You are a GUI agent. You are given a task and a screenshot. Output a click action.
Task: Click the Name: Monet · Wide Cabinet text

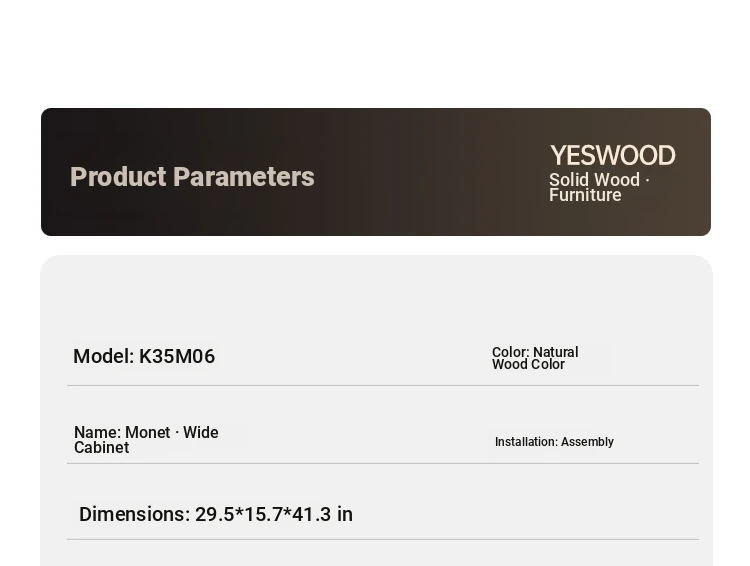click(146, 440)
